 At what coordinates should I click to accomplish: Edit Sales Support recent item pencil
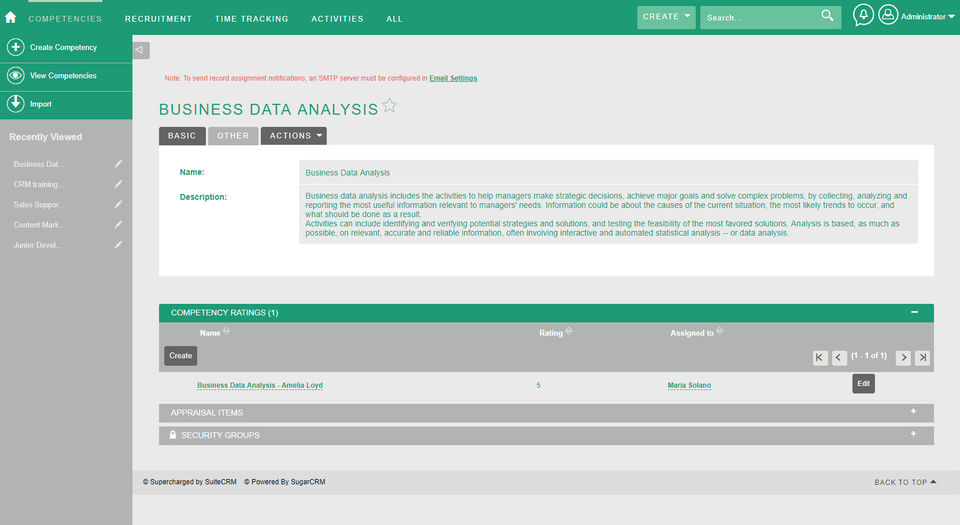(118, 204)
